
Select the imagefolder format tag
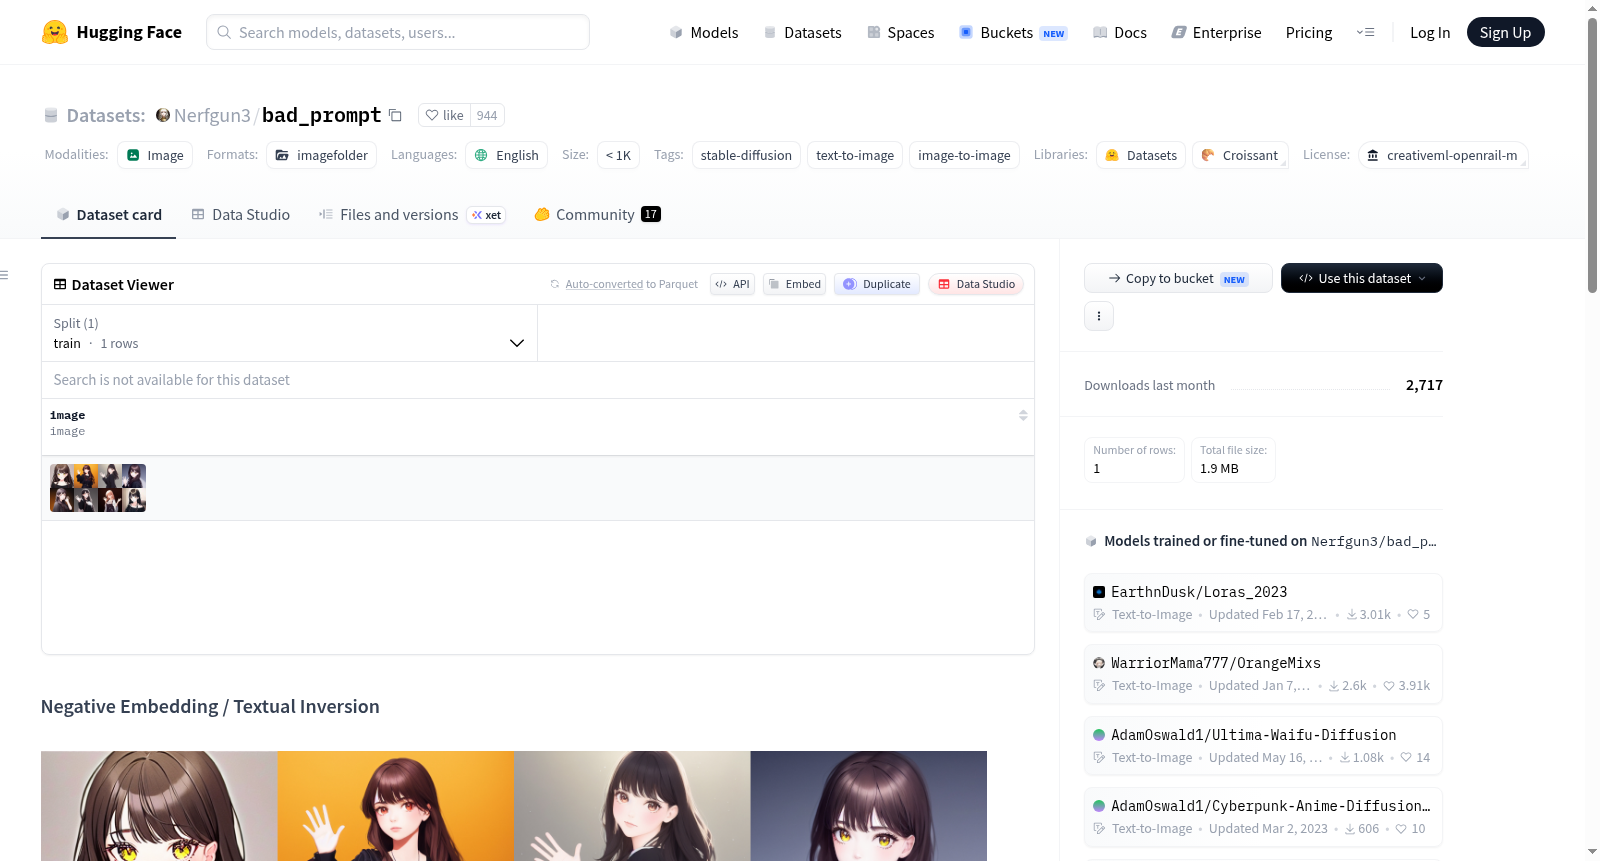point(321,155)
